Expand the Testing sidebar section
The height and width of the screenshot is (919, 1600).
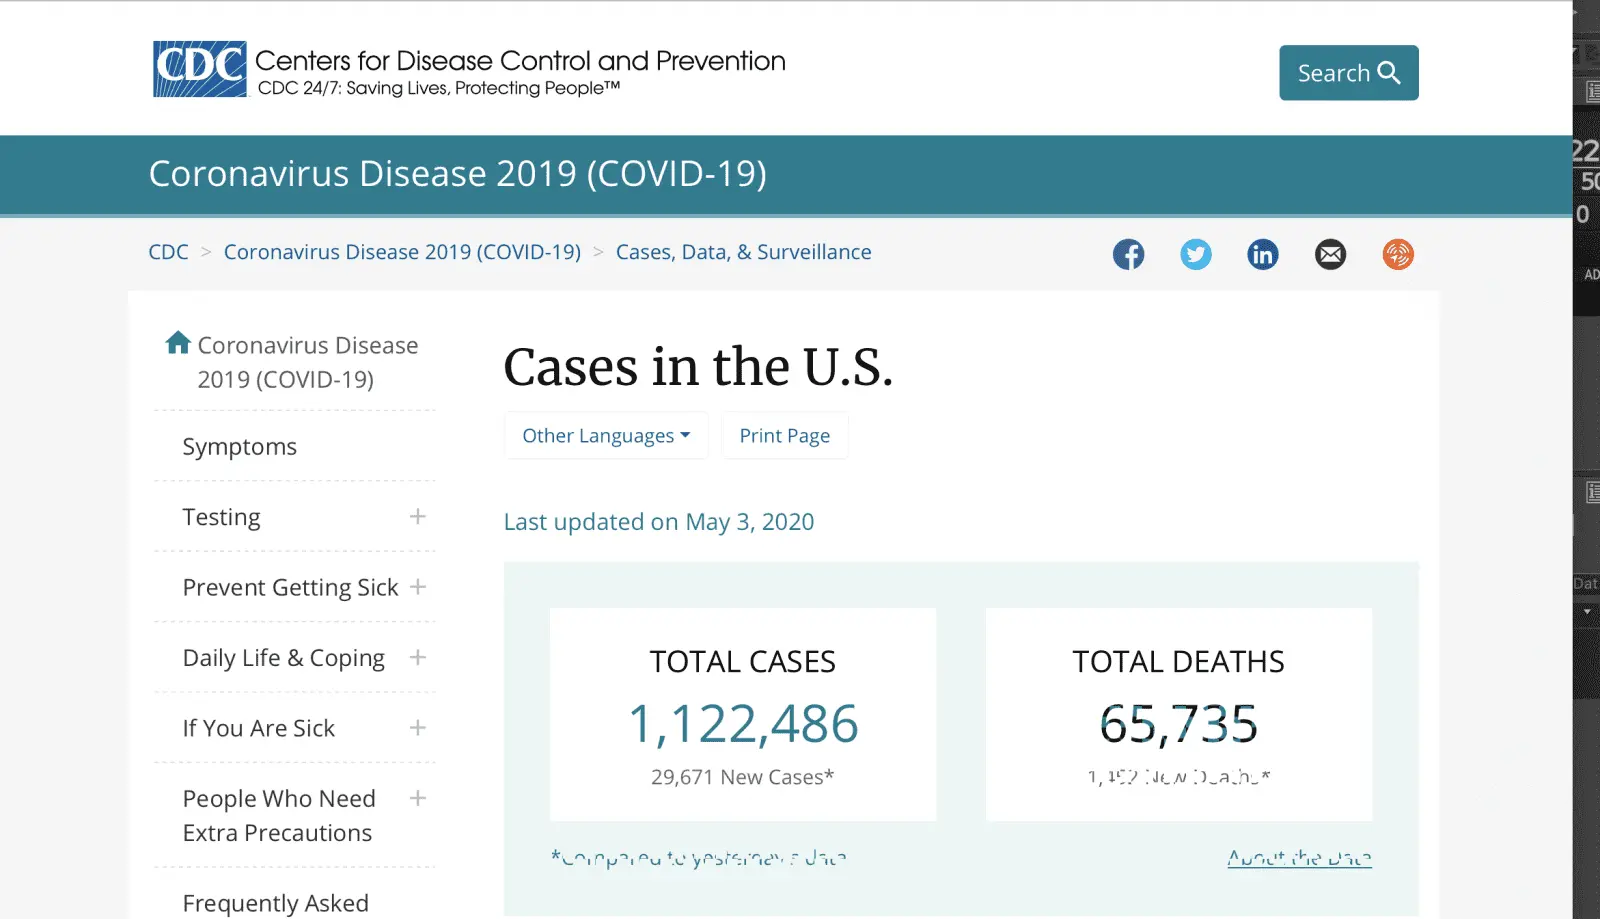point(418,516)
